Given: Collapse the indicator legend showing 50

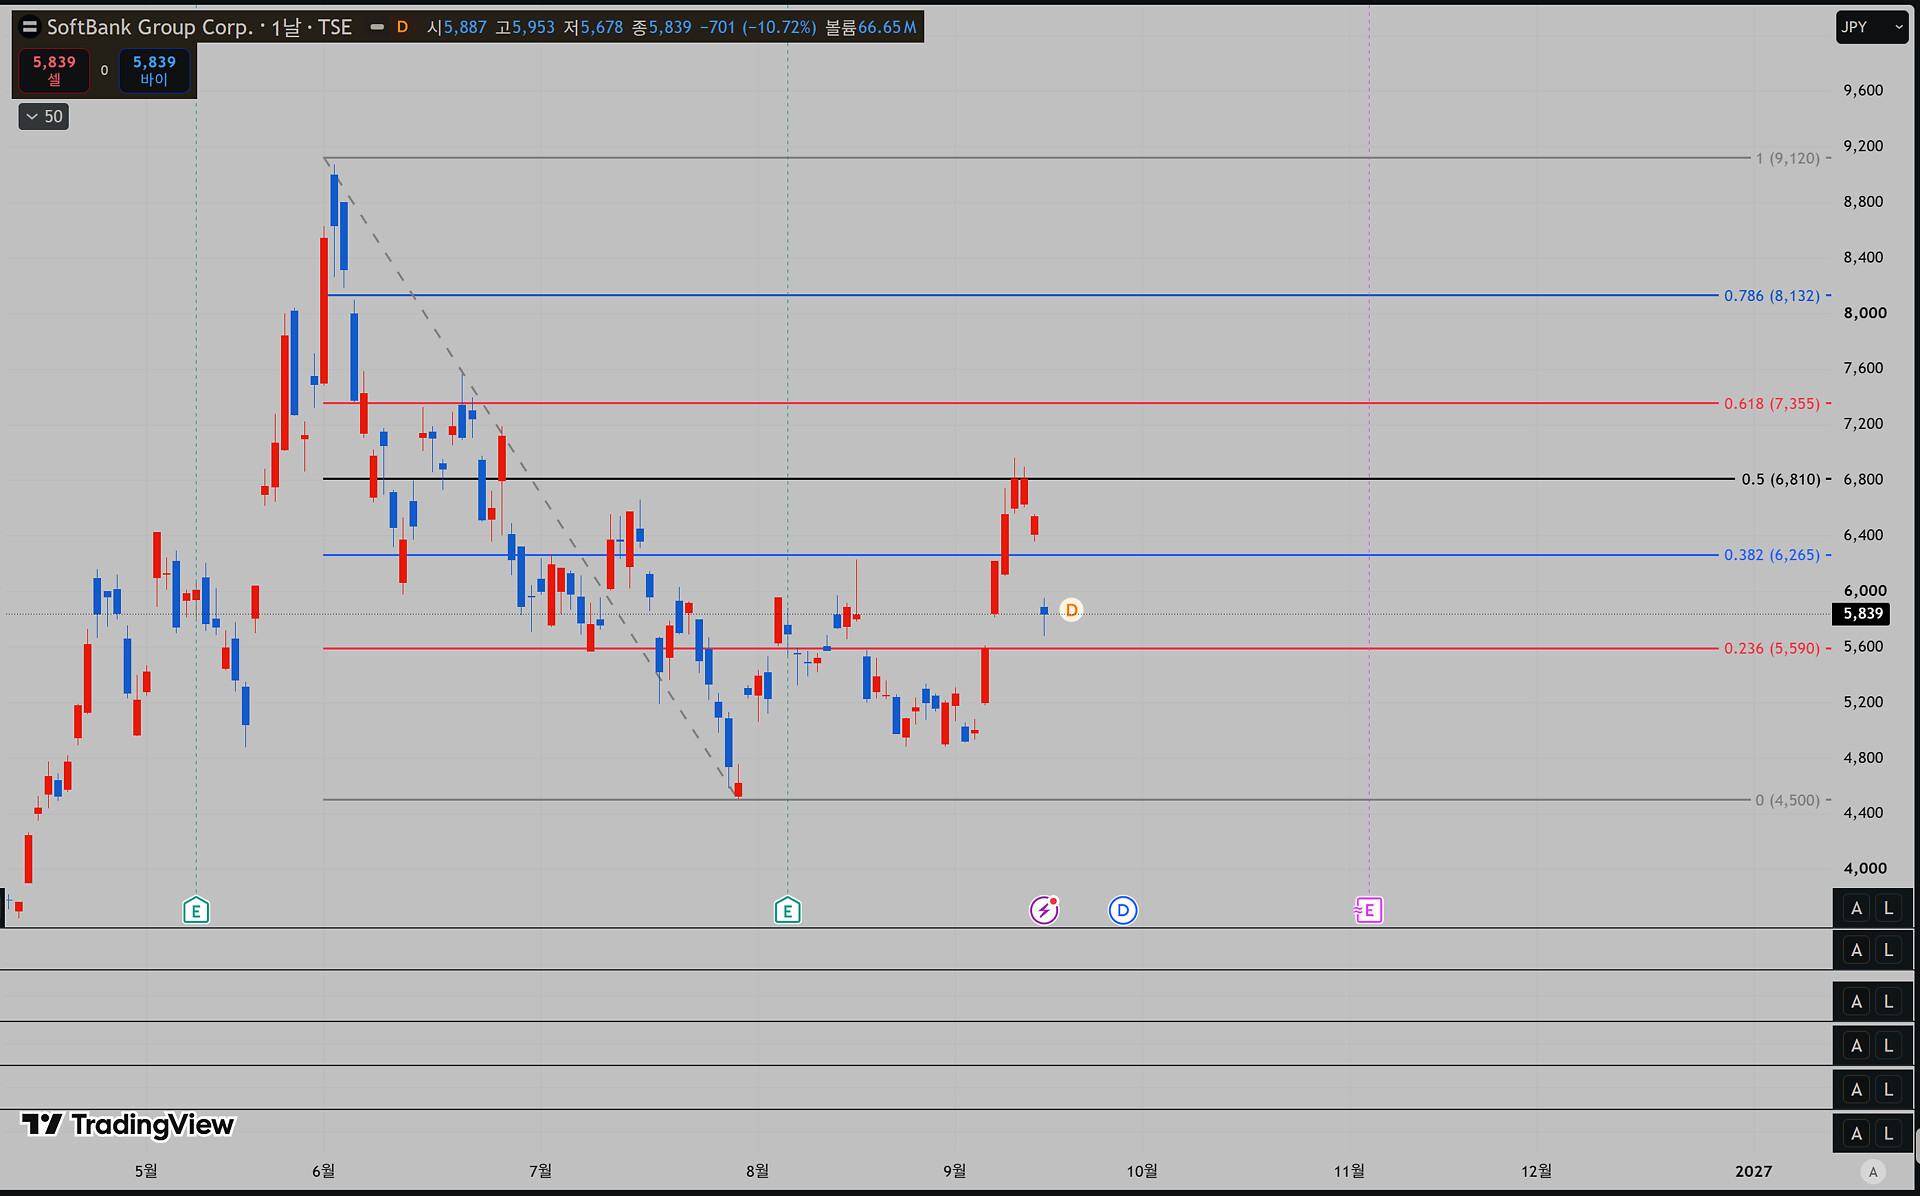Looking at the screenshot, I should click(x=43, y=117).
